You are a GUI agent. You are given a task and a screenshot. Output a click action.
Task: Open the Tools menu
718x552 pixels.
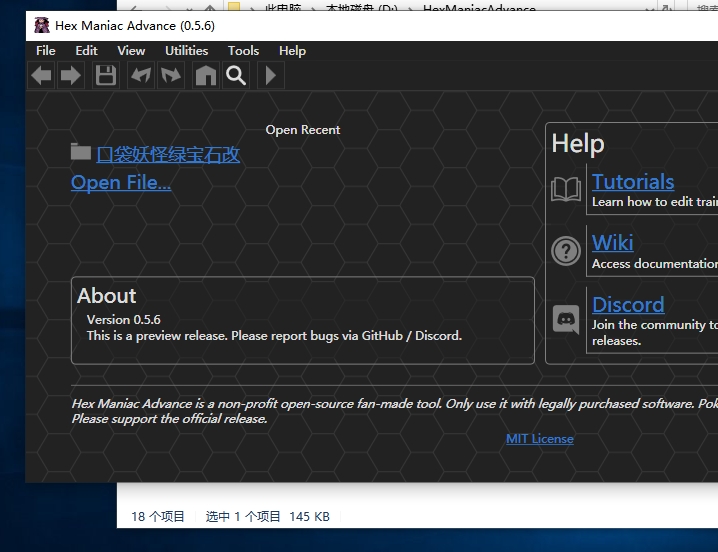tap(244, 50)
